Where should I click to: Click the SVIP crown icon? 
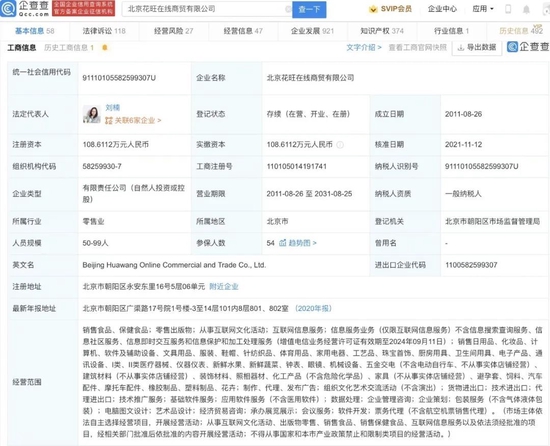pos(373,9)
